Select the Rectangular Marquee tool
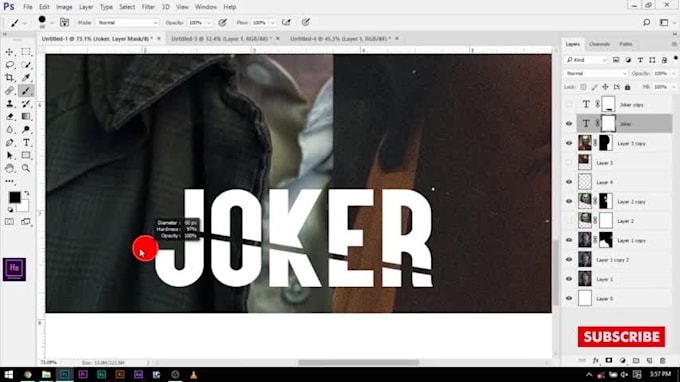Screen dimensions: 680x382 [26, 52]
